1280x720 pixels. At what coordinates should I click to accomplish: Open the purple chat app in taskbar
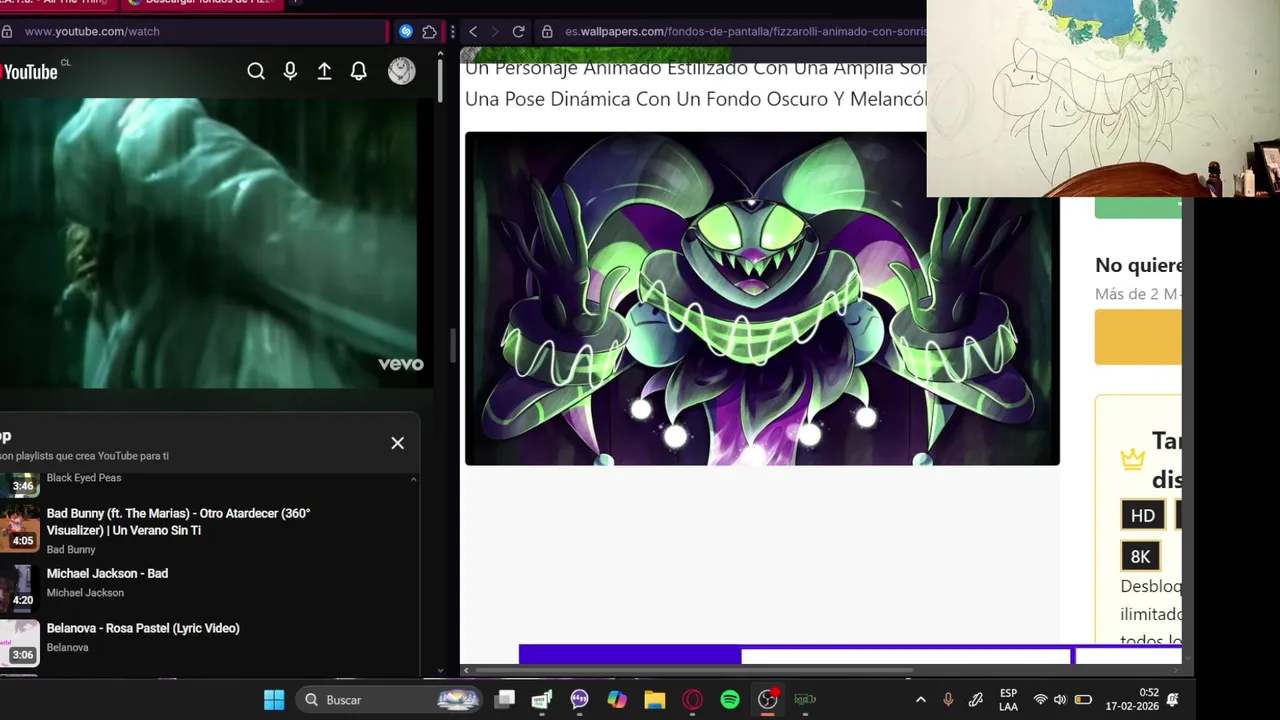579,700
